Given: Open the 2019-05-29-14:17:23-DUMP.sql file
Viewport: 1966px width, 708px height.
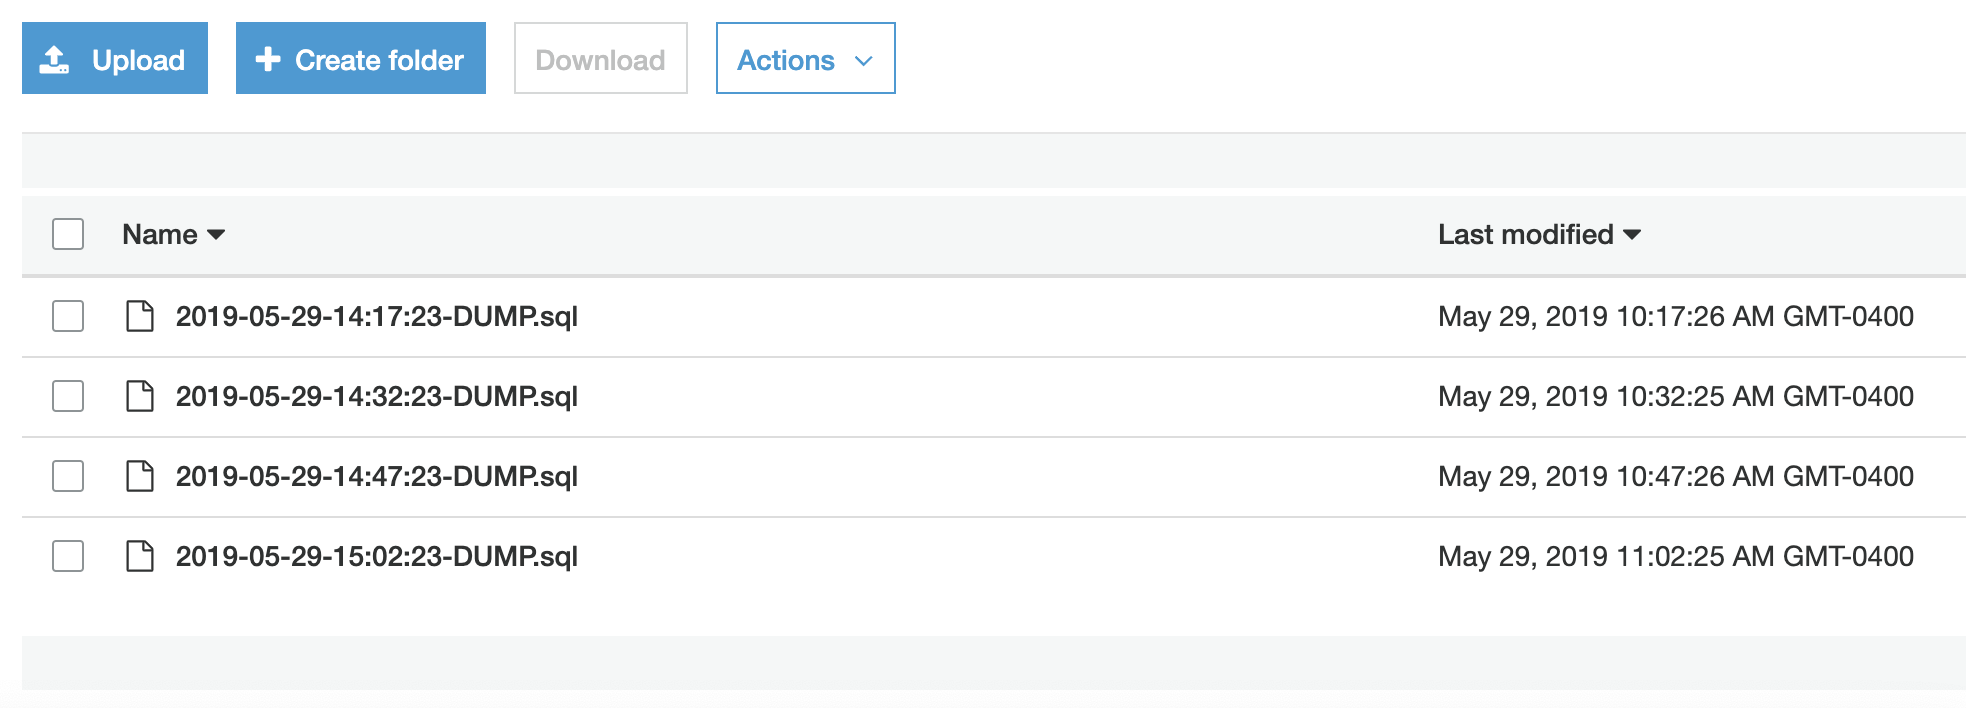Looking at the screenshot, I should coord(376,316).
